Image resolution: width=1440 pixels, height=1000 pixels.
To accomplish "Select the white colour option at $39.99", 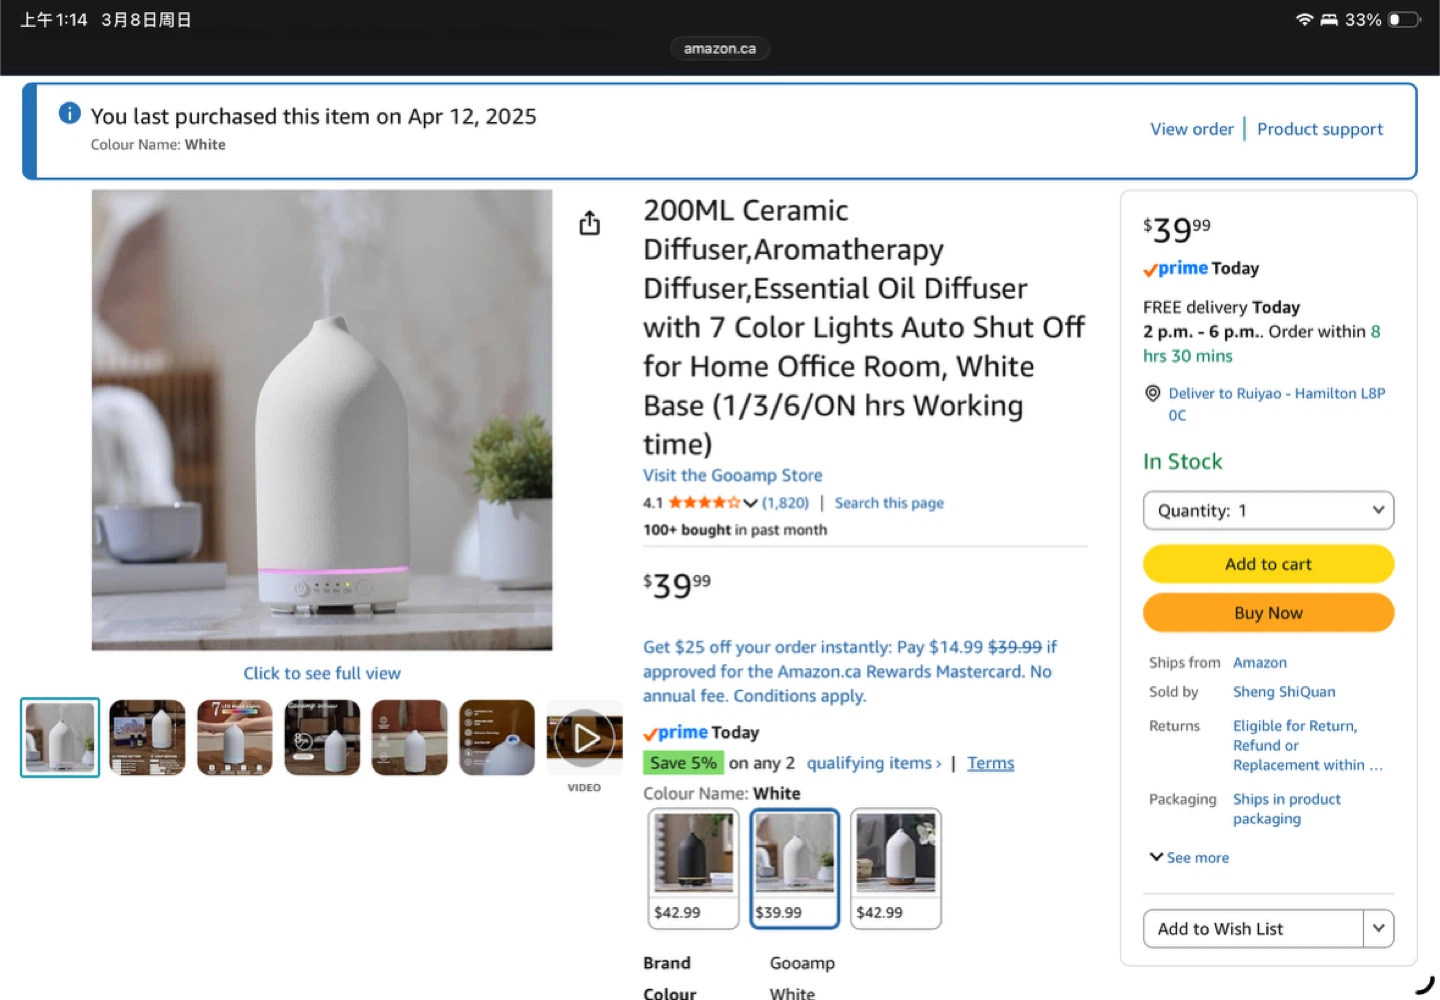I will pos(795,868).
